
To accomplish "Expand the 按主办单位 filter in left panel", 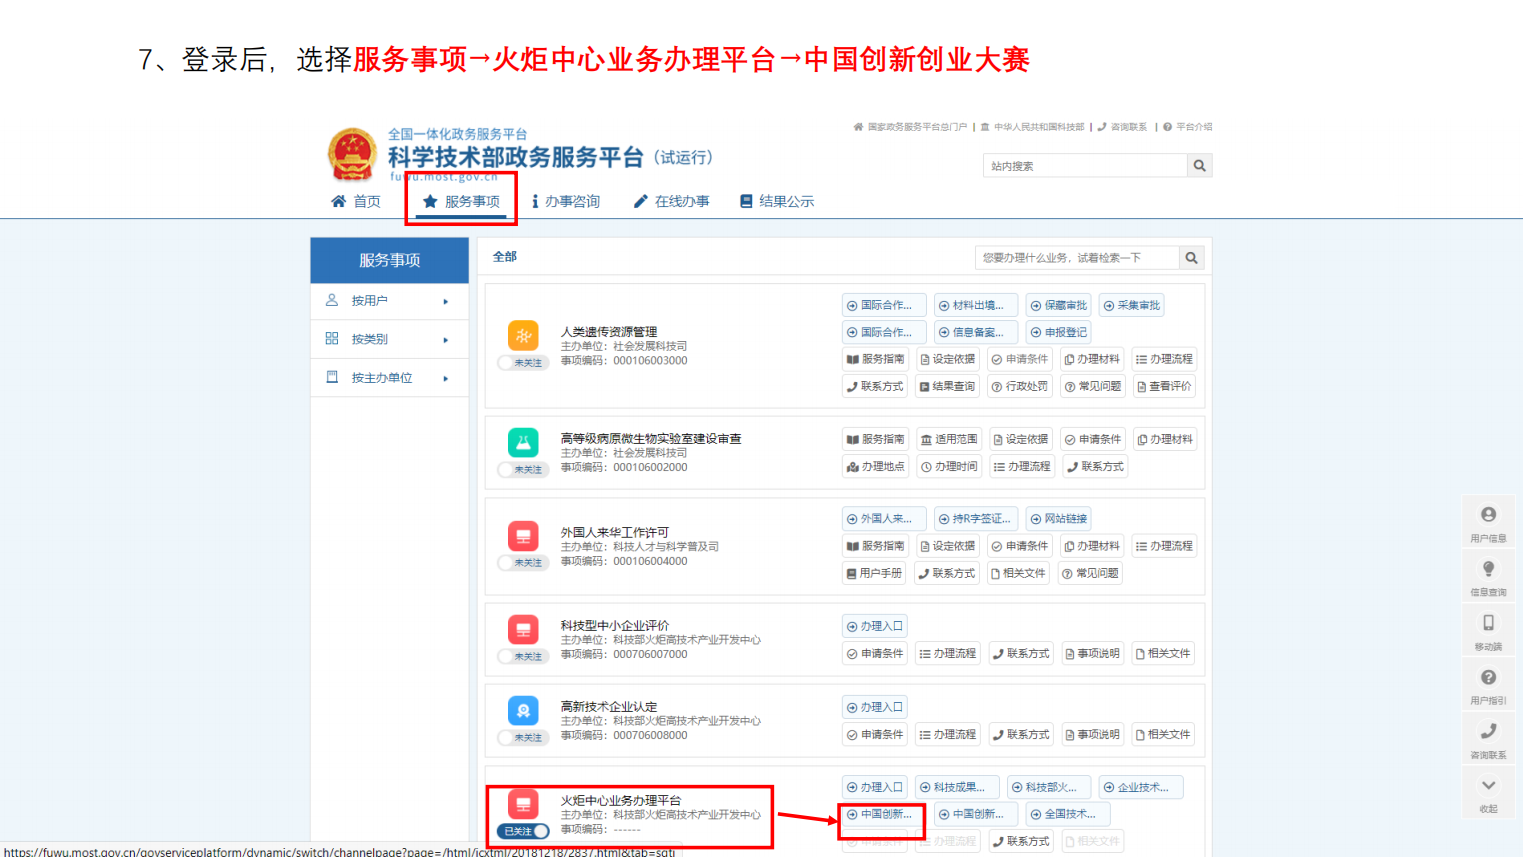I will tap(389, 378).
